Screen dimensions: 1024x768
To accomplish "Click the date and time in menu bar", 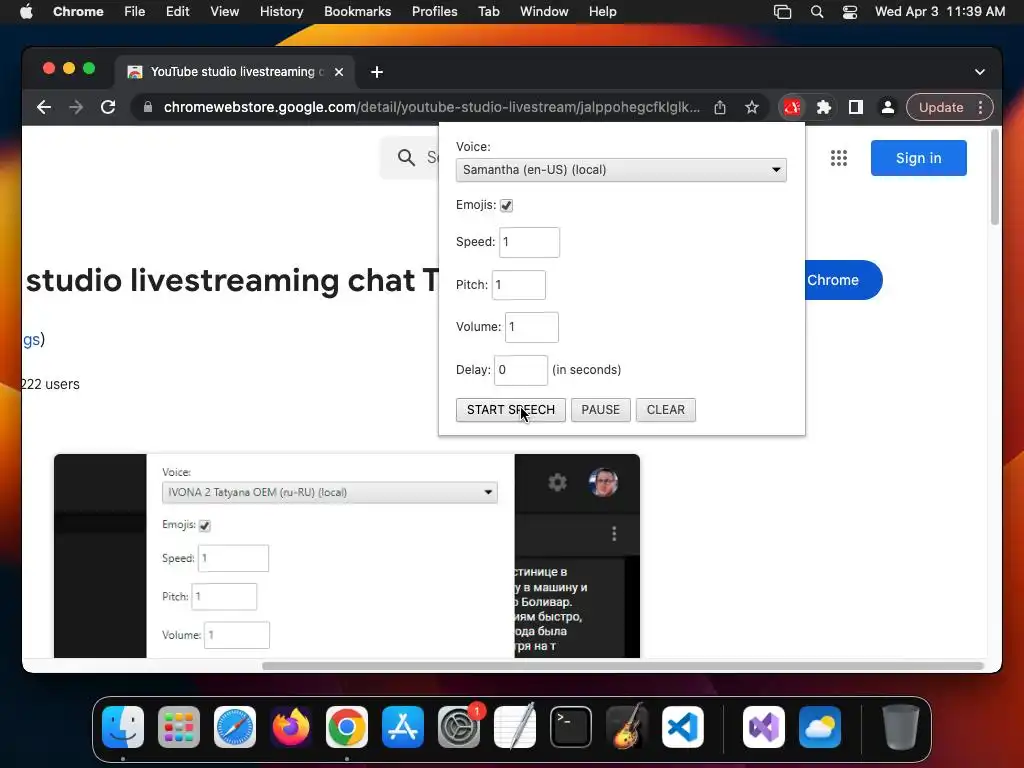I will click(x=940, y=12).
